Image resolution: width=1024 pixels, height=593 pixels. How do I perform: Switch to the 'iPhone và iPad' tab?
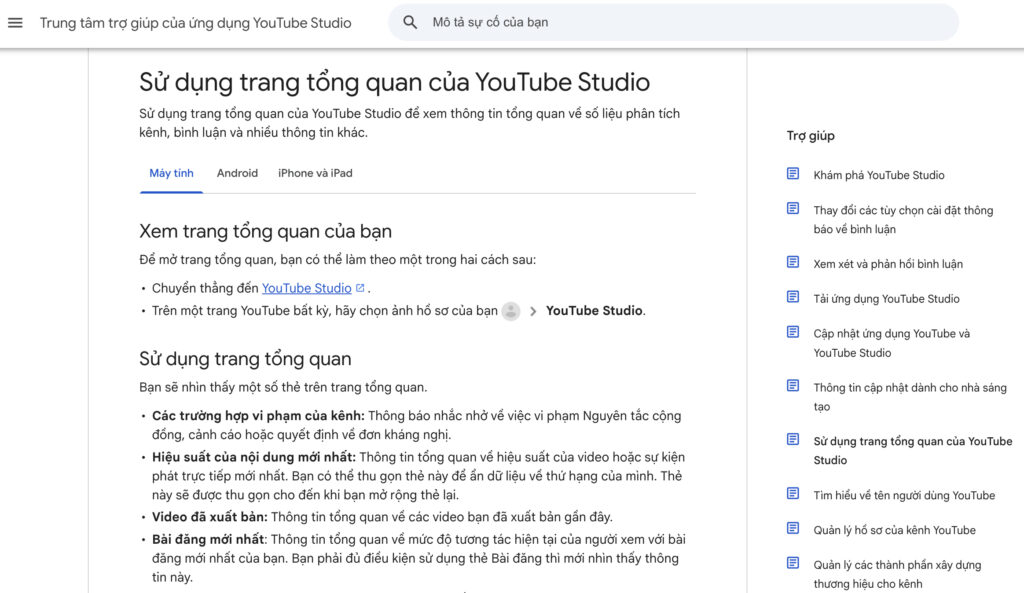pyautogui.click(x=315, y=173)
